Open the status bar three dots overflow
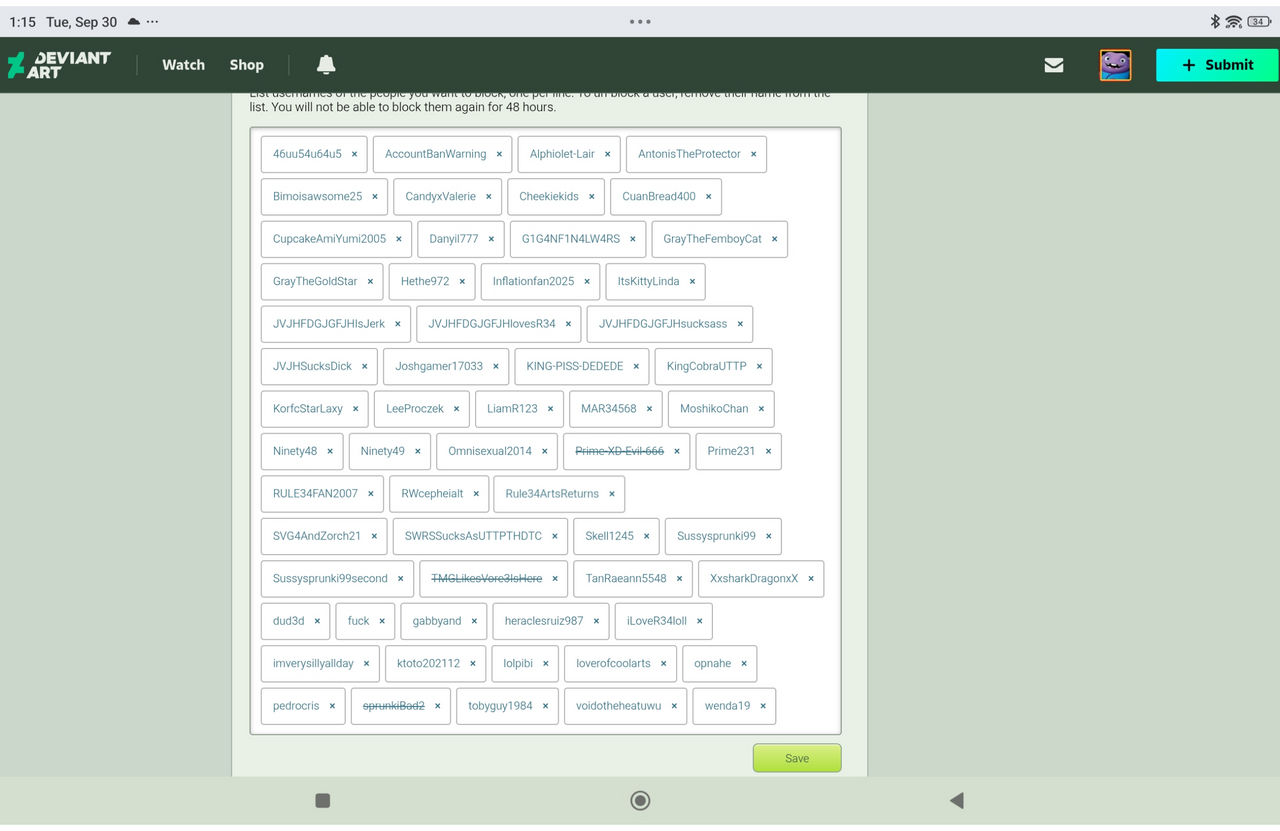This screenshot has height=831, width=1280. [640, 21]
